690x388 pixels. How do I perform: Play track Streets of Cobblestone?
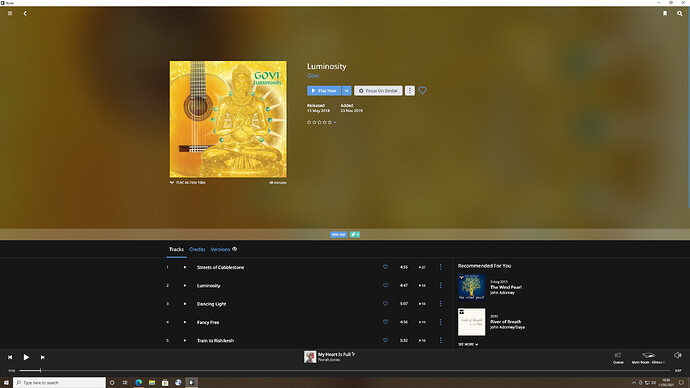tap(185, 267)
